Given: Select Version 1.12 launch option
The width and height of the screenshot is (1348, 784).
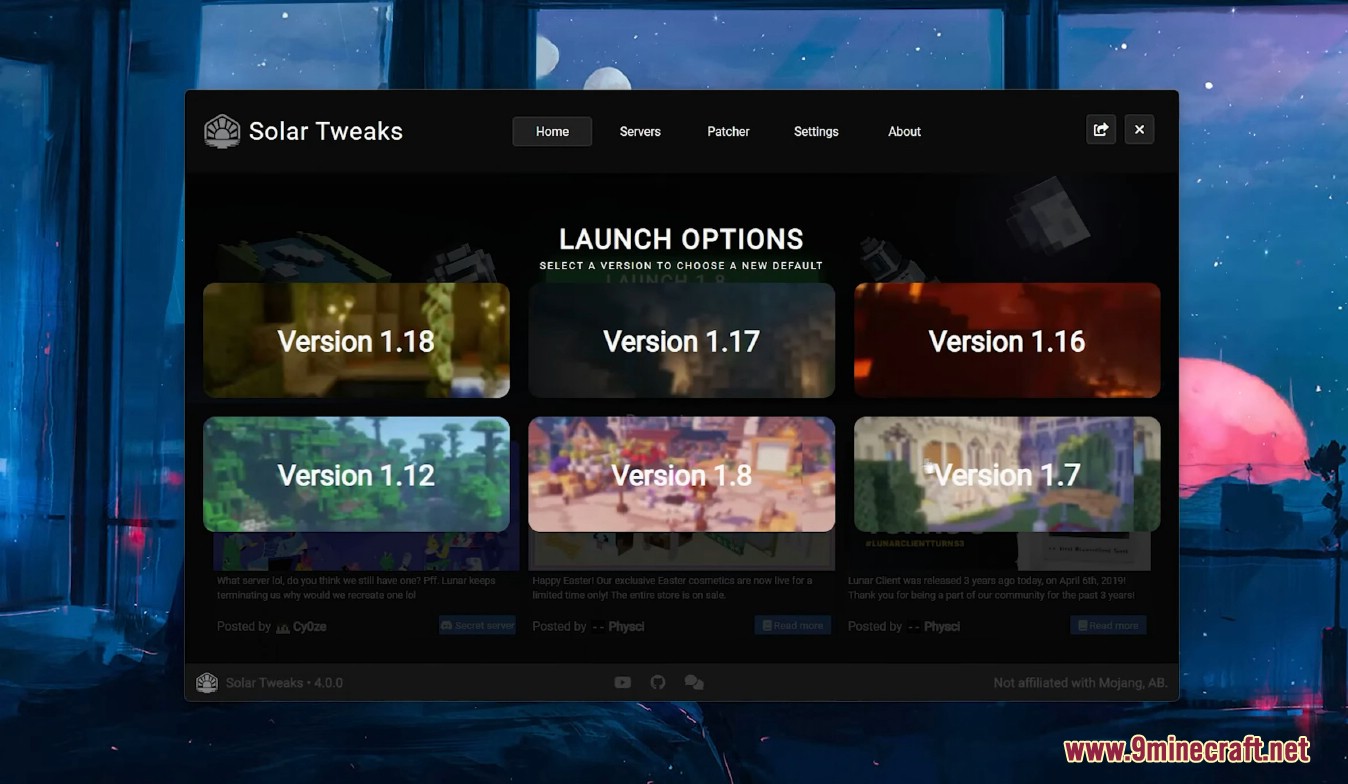Looking at the screenshot, I should [356, 474].
